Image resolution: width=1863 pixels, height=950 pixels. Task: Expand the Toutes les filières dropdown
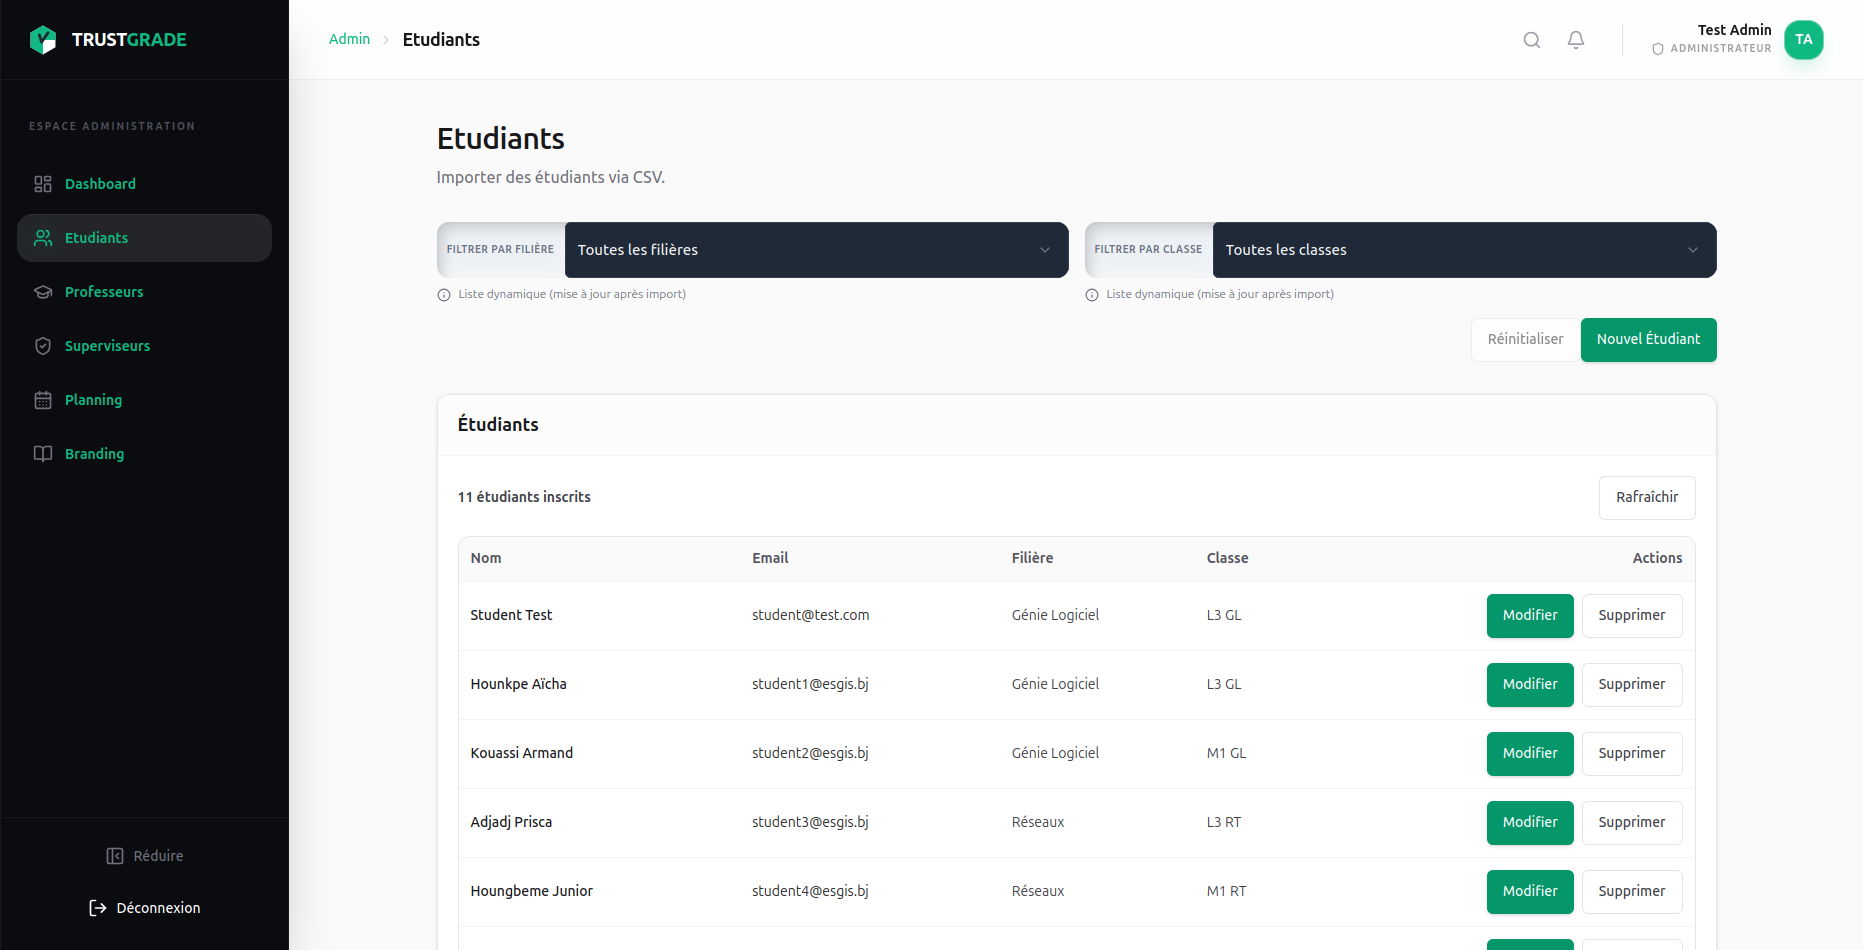point(815,250)
